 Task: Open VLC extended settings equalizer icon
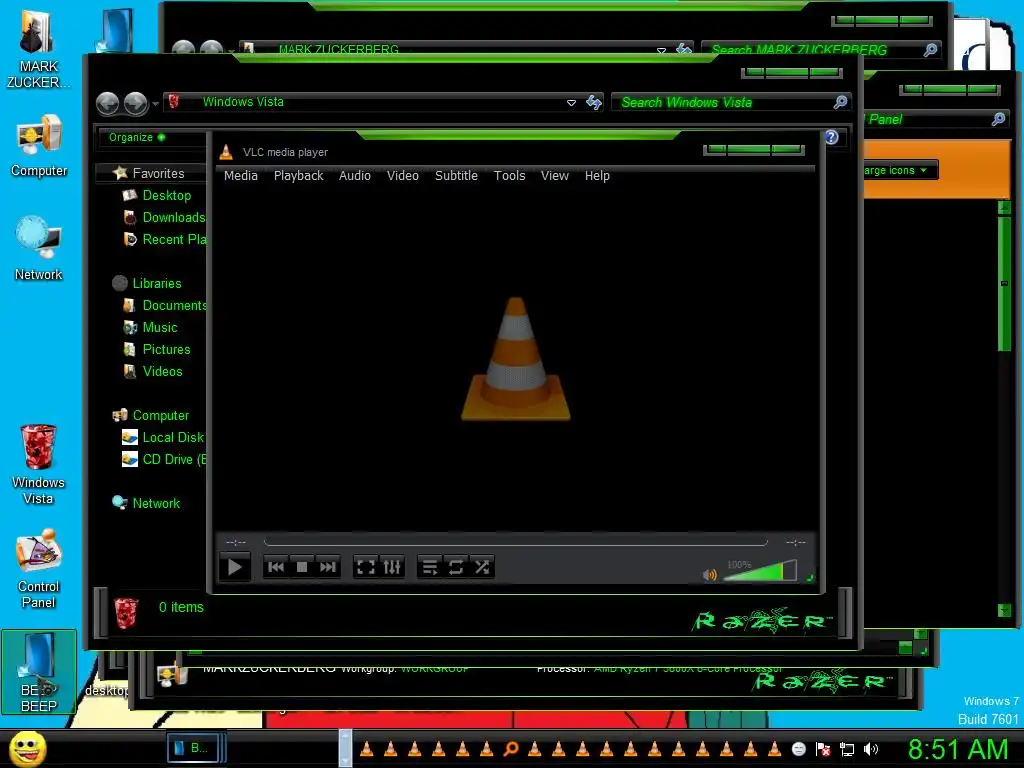tap(392, 567)
